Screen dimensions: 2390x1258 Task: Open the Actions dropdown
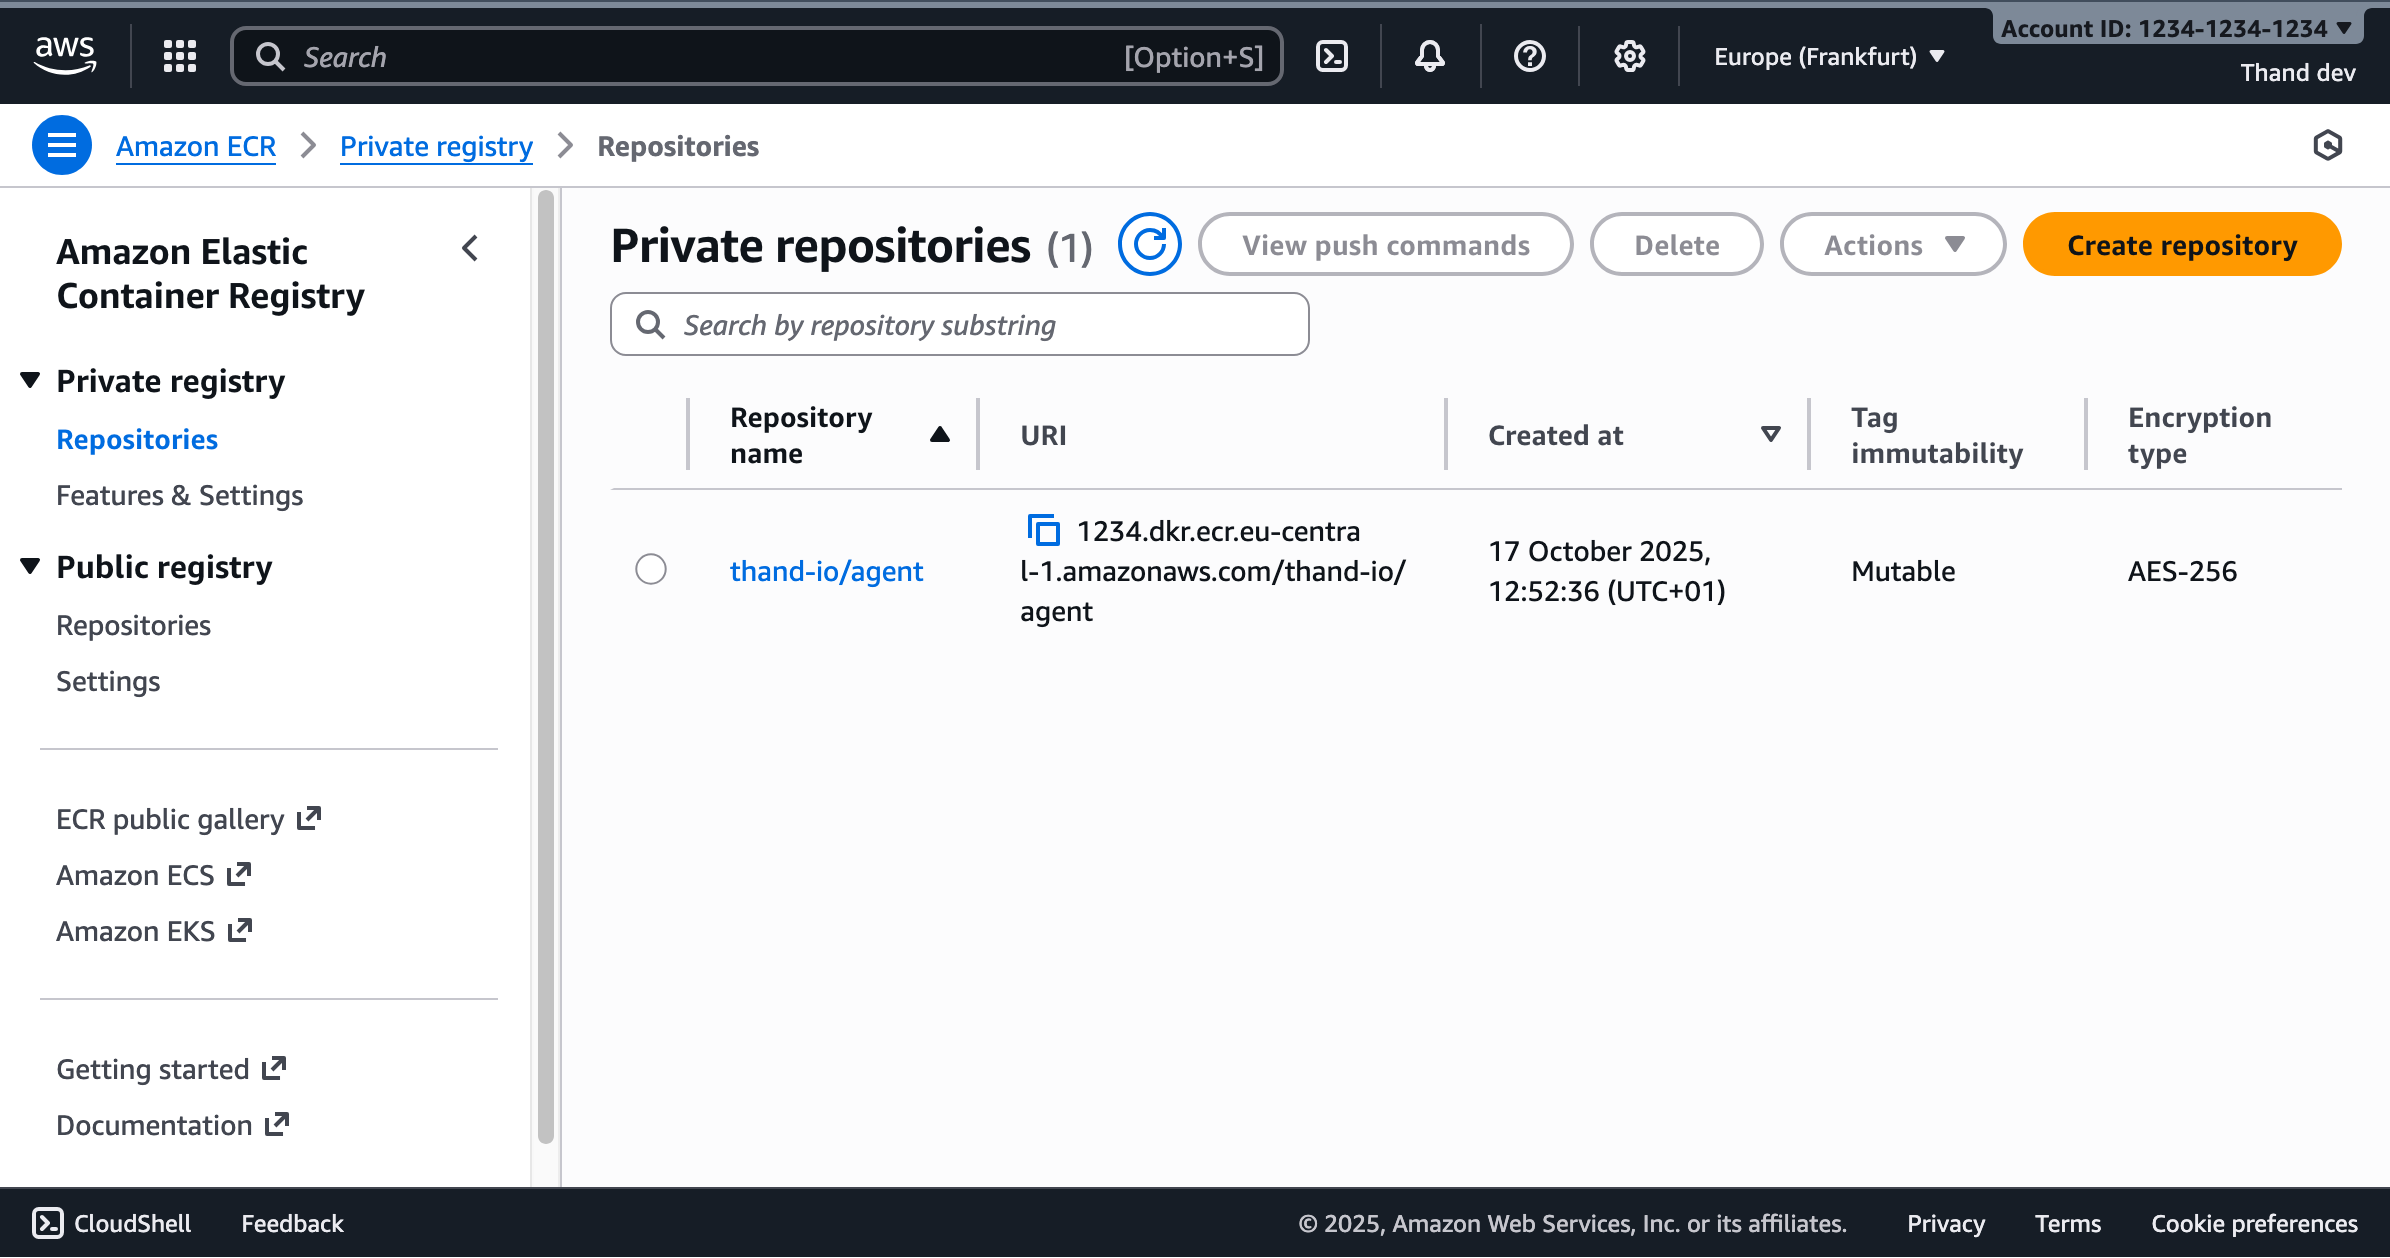pyautogui.click(x=1892, y=244)
